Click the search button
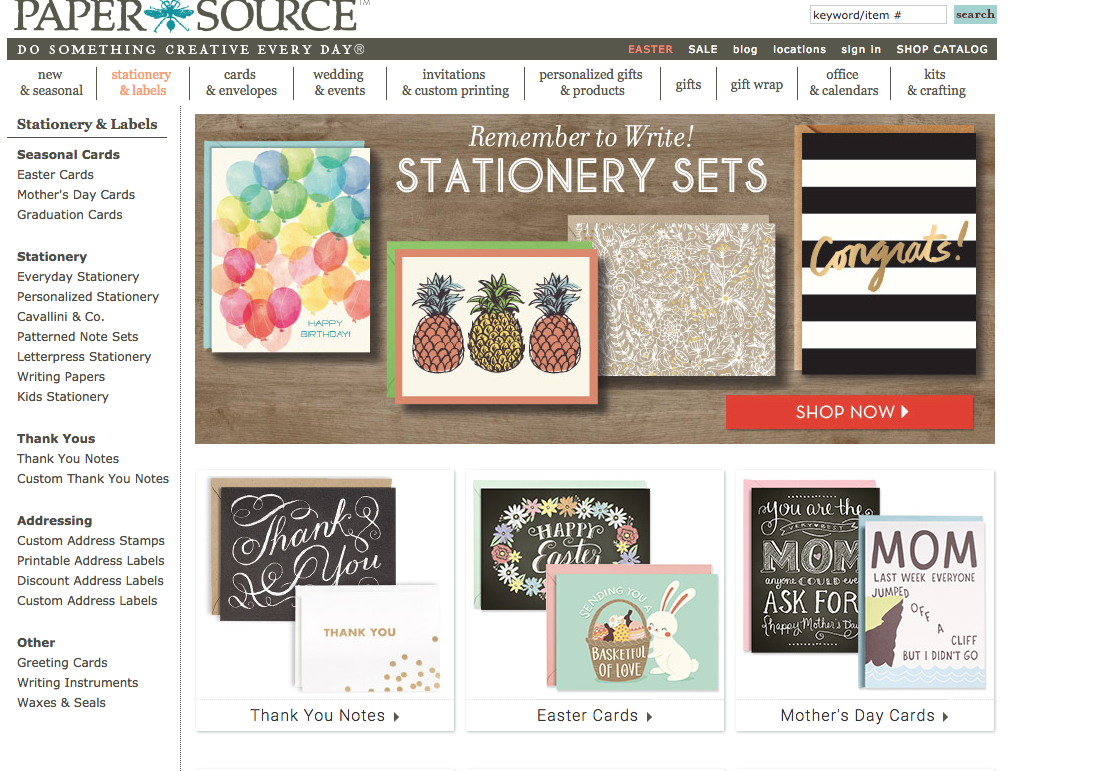Viewport: 1107px width, 771px height. point(975,14)
